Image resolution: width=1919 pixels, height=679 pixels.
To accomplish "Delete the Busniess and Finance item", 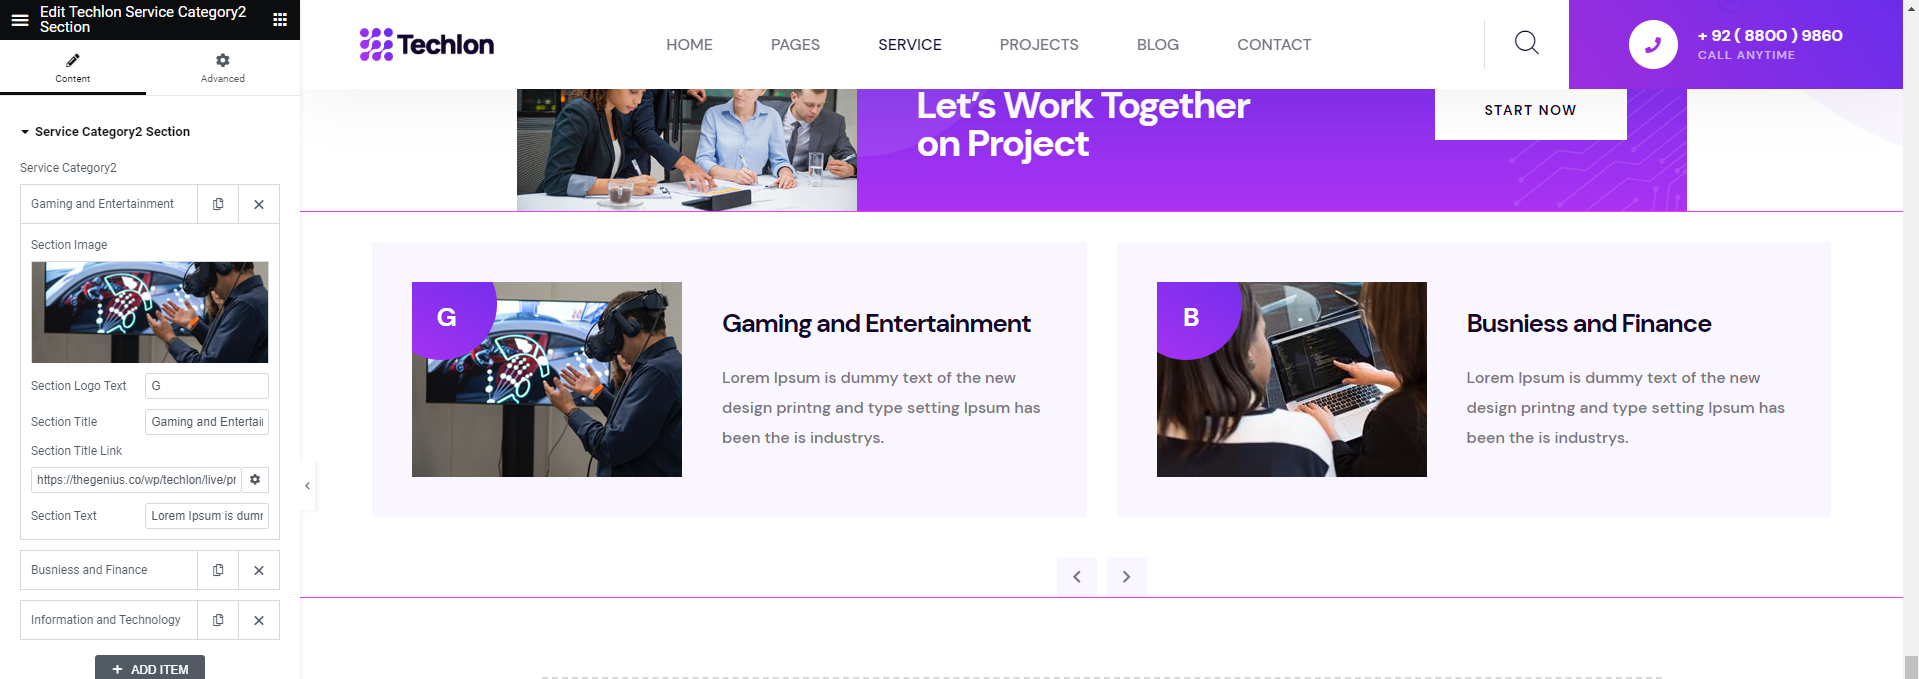I will [259, 570].
